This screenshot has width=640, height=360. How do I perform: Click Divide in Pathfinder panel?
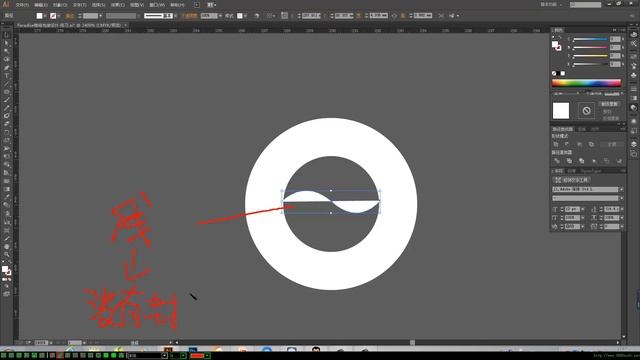point(557,161)
